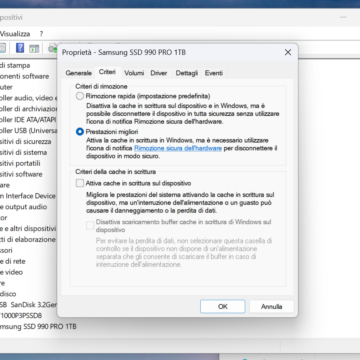Open the ? help menu in Device Manager
360x360 pixels.
point(41,34)
